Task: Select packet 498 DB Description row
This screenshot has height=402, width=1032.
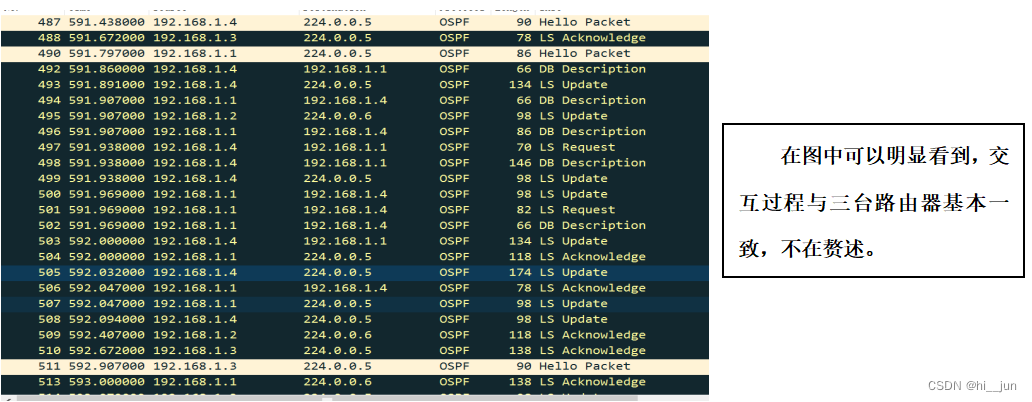Action: [x=355, y=163]
